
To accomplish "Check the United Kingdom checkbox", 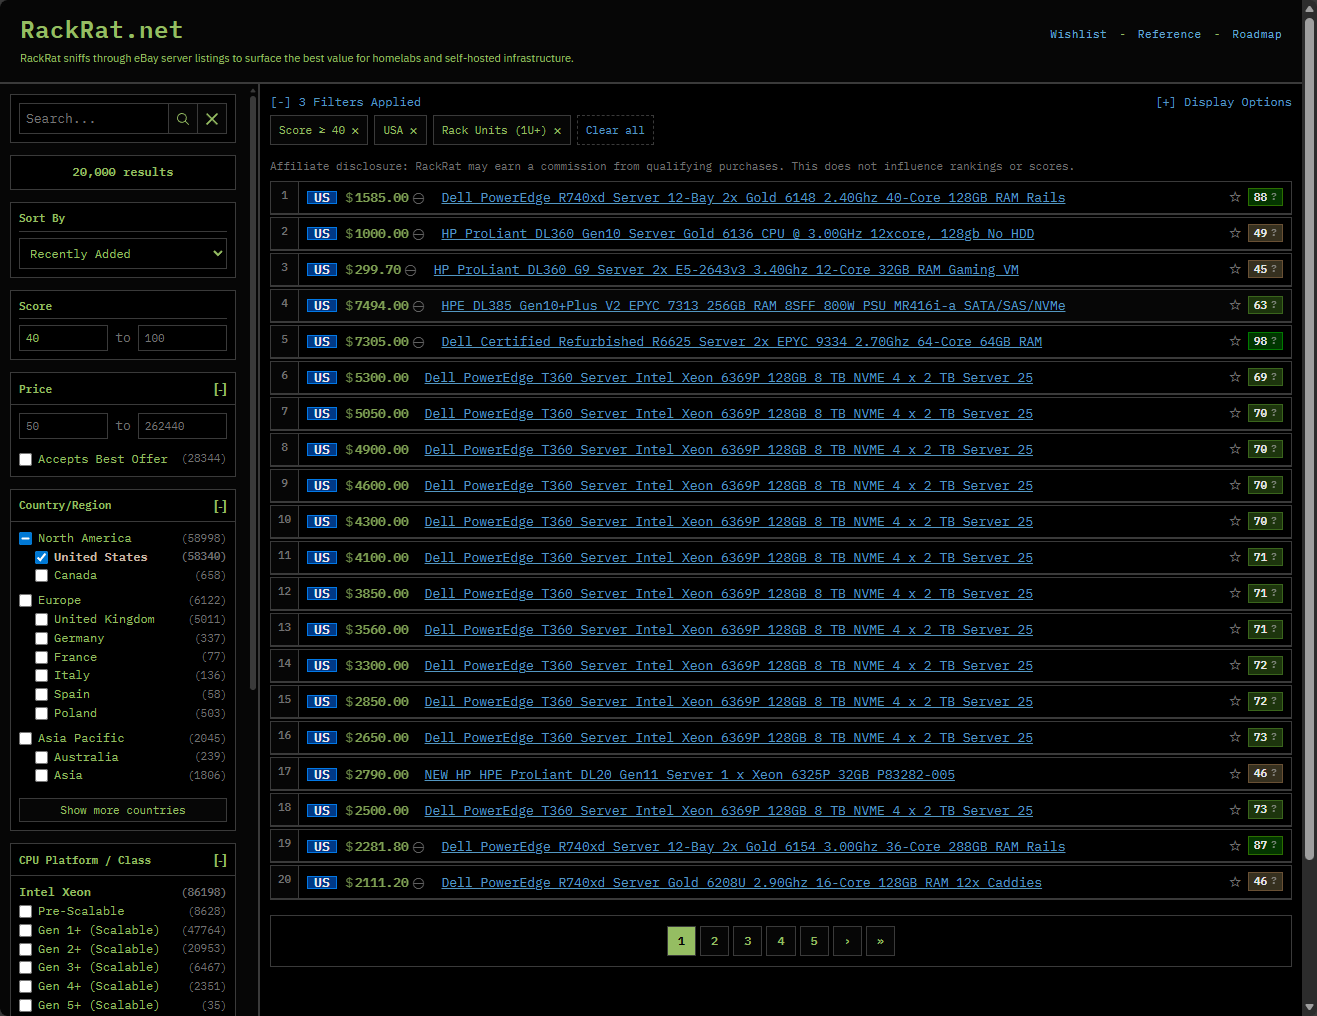I will coord(42,620).
